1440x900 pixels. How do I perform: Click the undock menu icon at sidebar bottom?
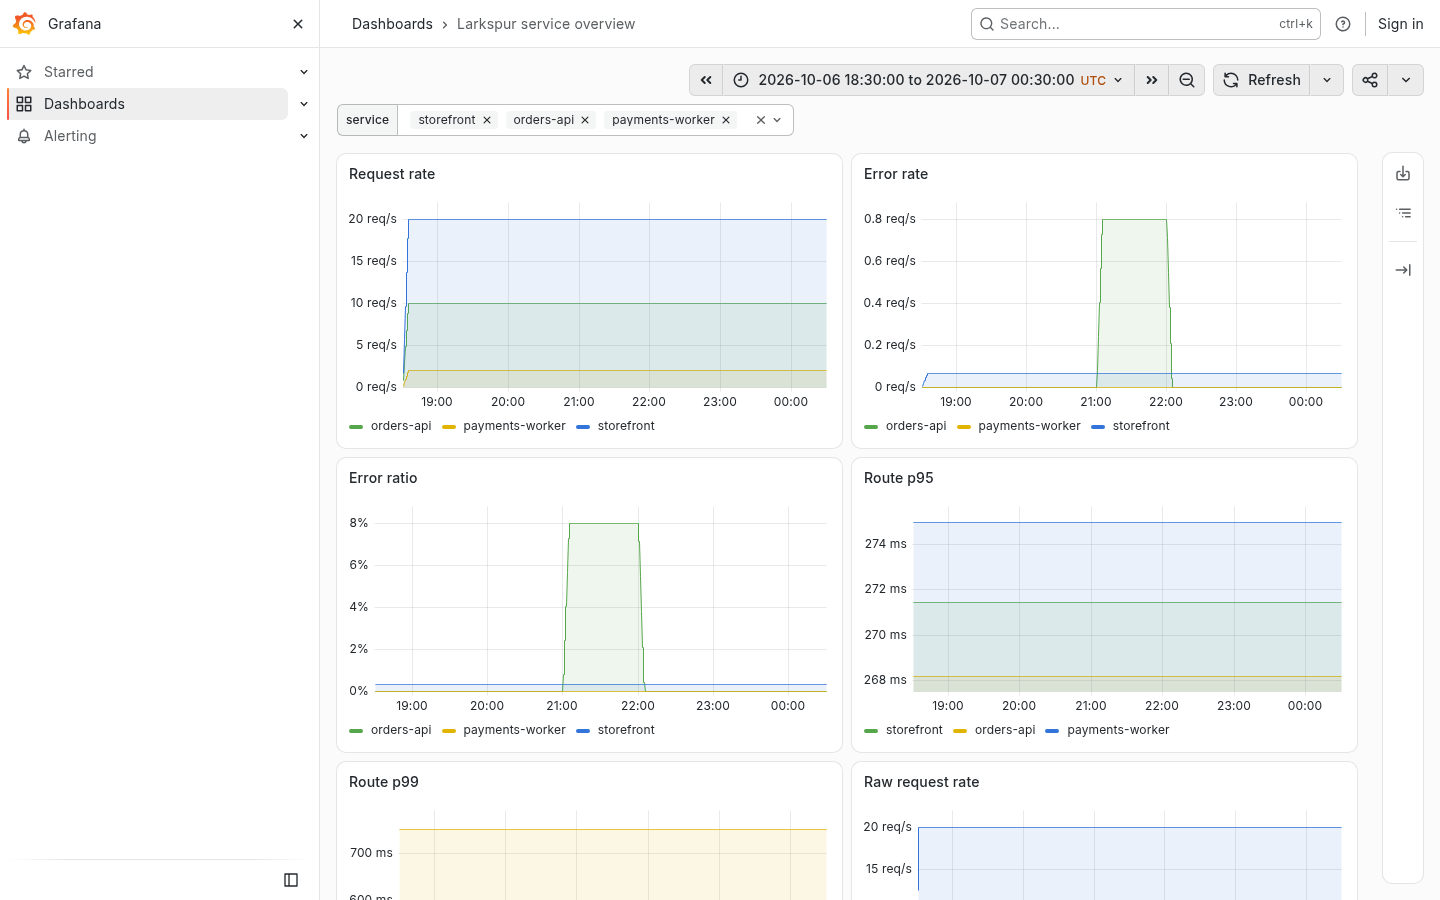291,880
